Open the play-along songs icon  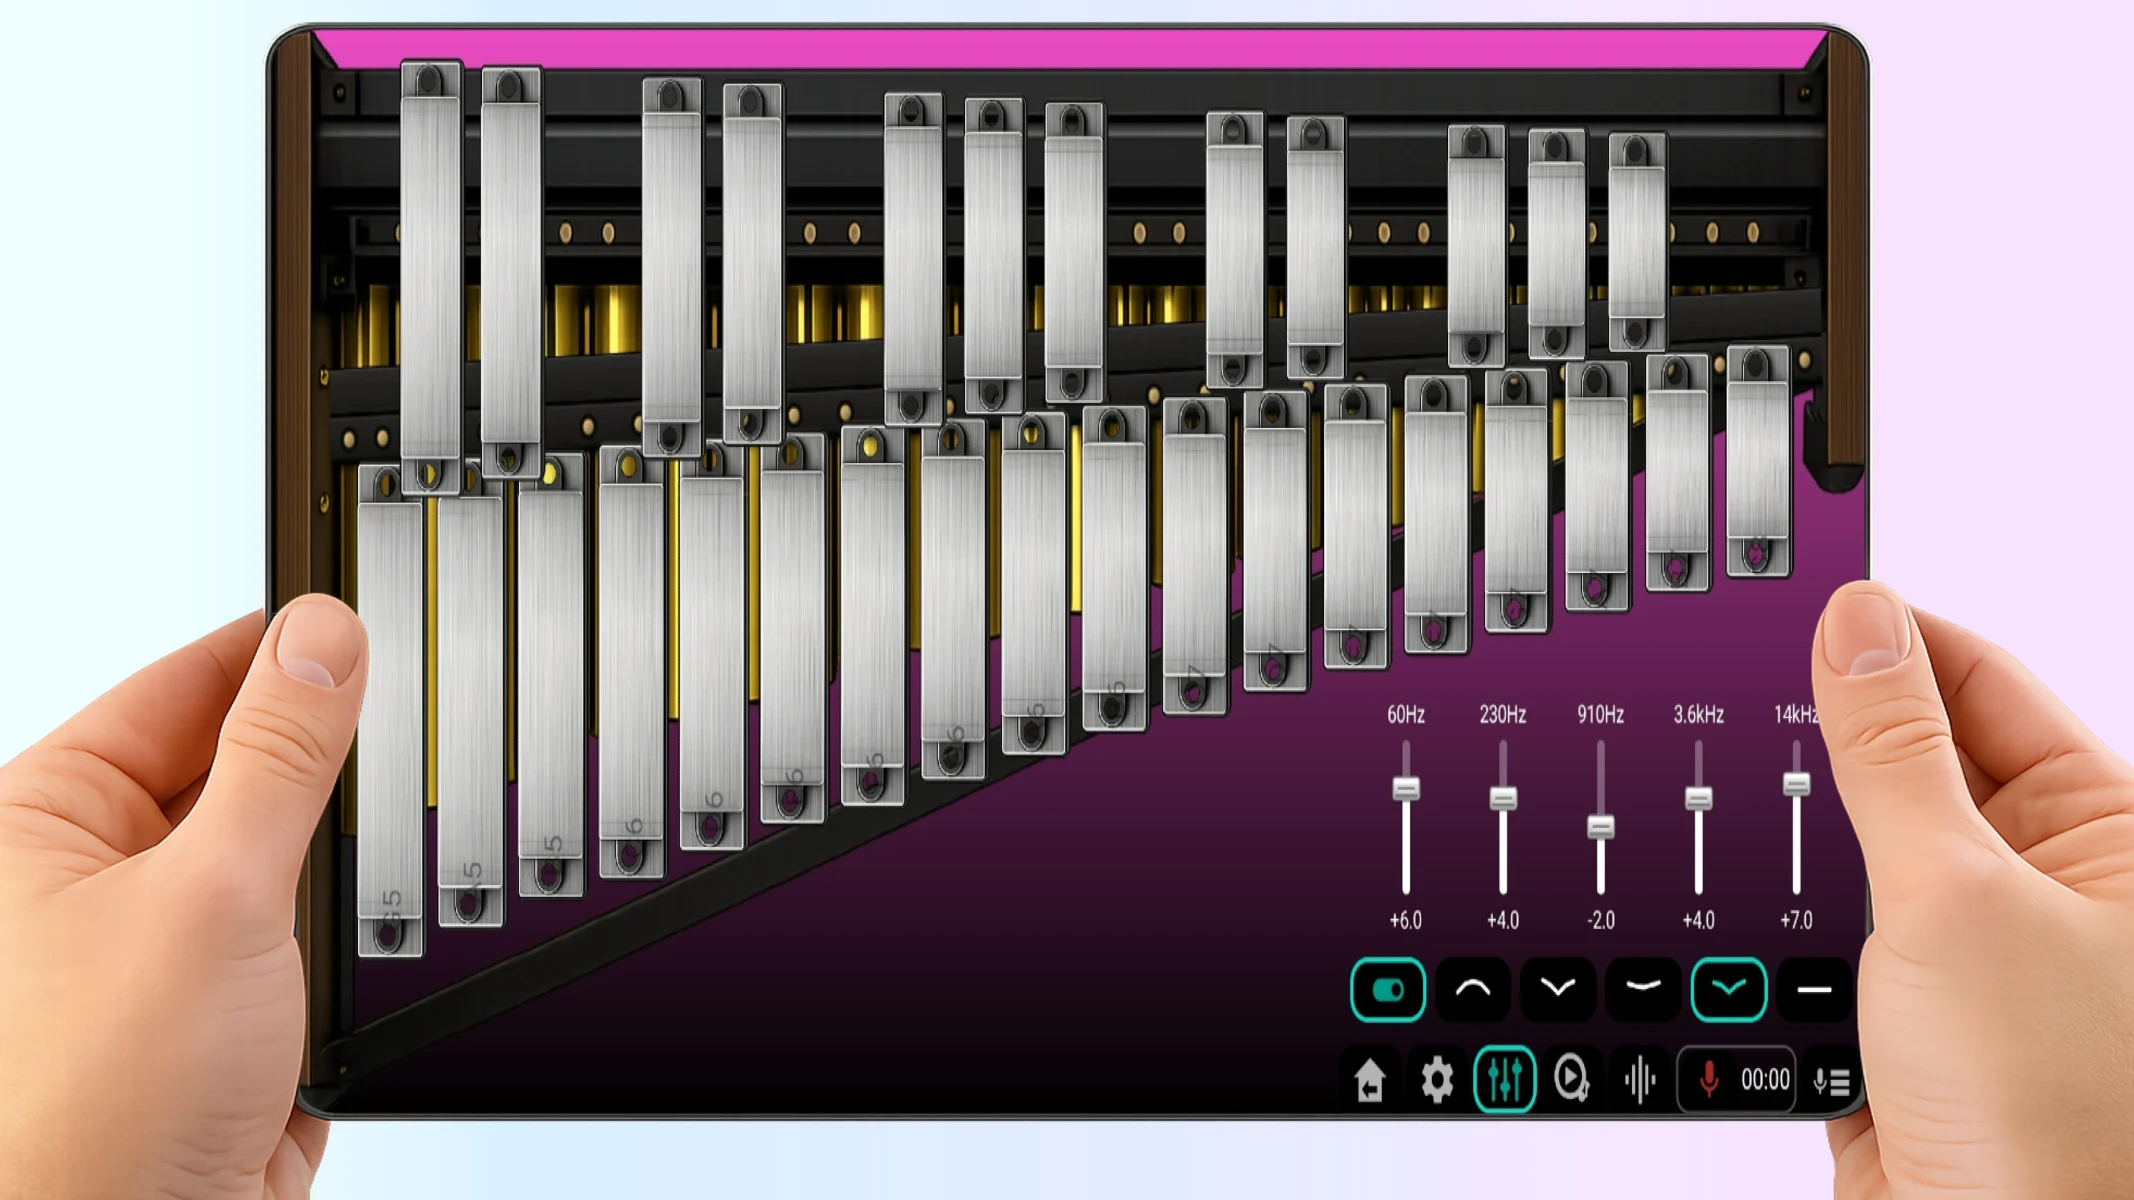pos(1571,1079)
